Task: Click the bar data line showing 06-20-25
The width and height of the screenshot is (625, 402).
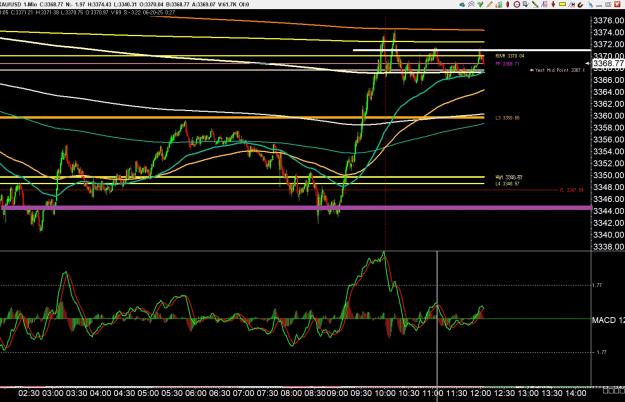Action: (x=88, y=12)
